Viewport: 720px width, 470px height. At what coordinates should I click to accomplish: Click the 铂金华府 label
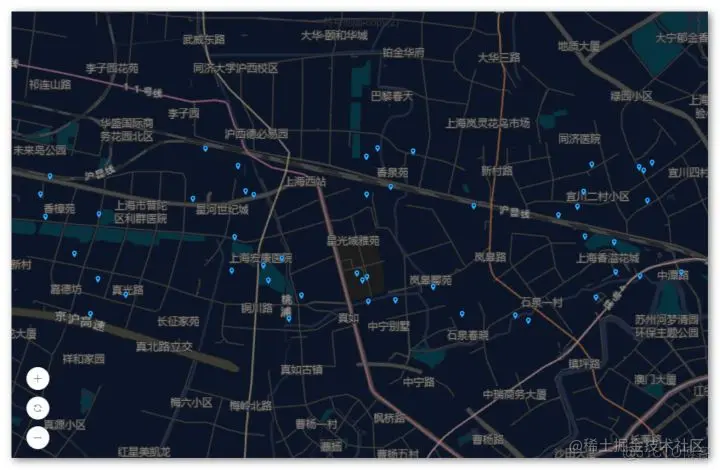click(x=404, y=52)
